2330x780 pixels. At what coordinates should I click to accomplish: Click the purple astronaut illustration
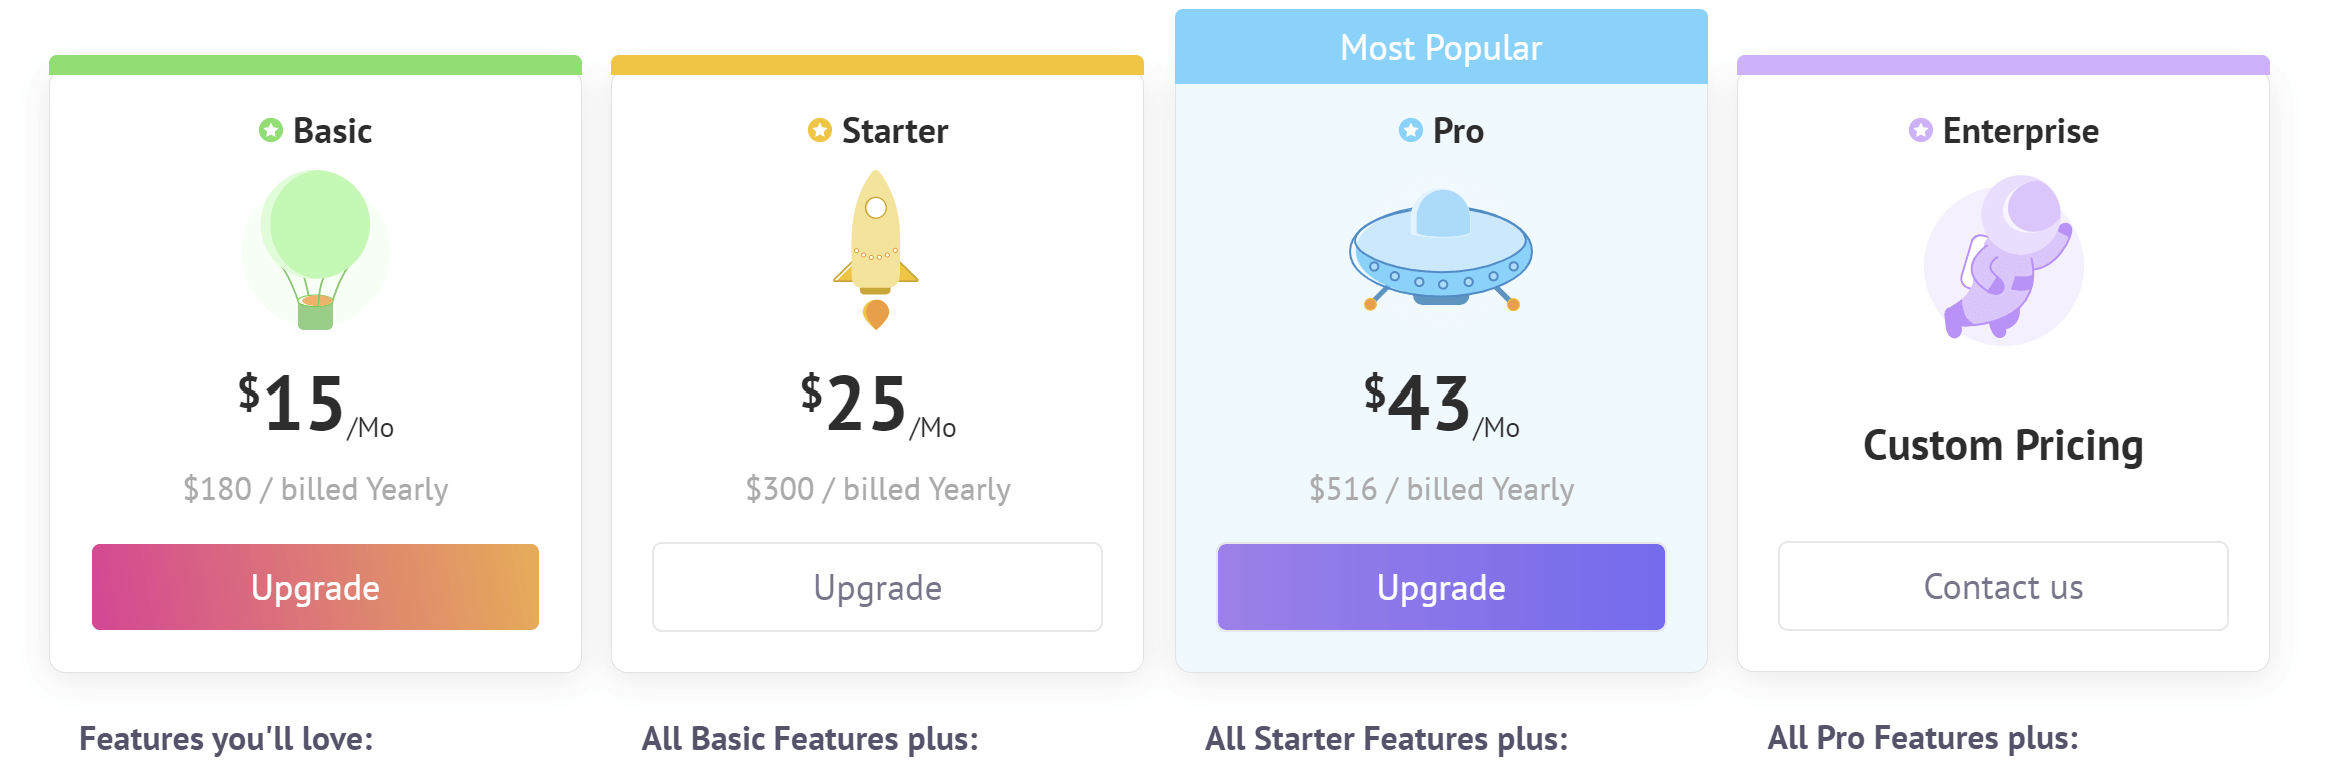coord(2003,259)
